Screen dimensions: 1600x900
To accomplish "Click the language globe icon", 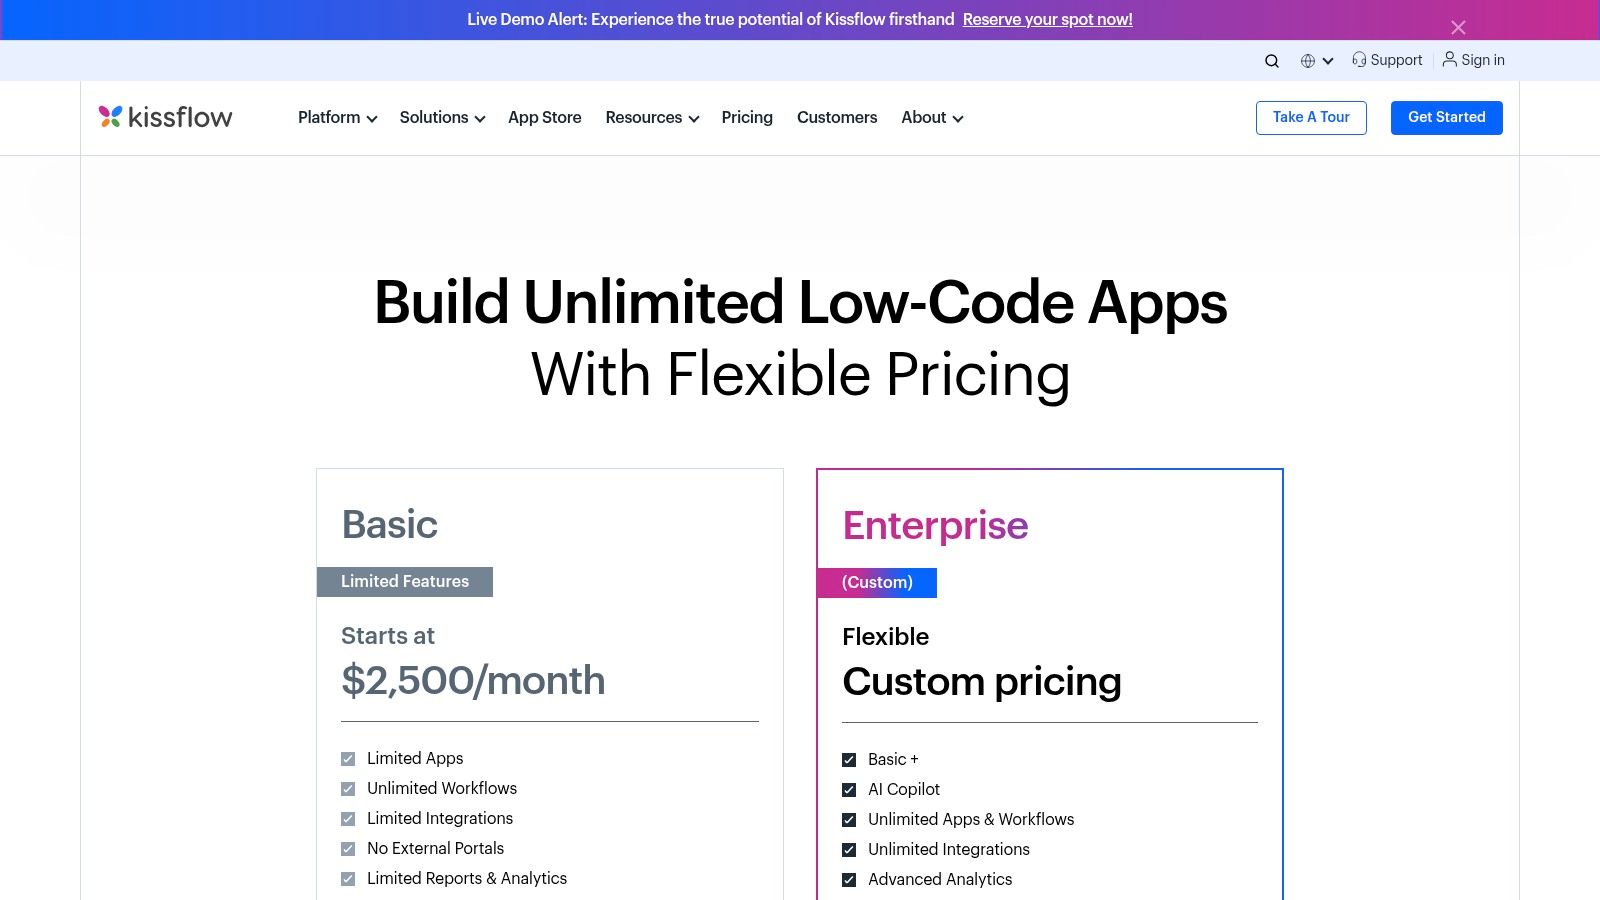I will tap(1309, 60).
